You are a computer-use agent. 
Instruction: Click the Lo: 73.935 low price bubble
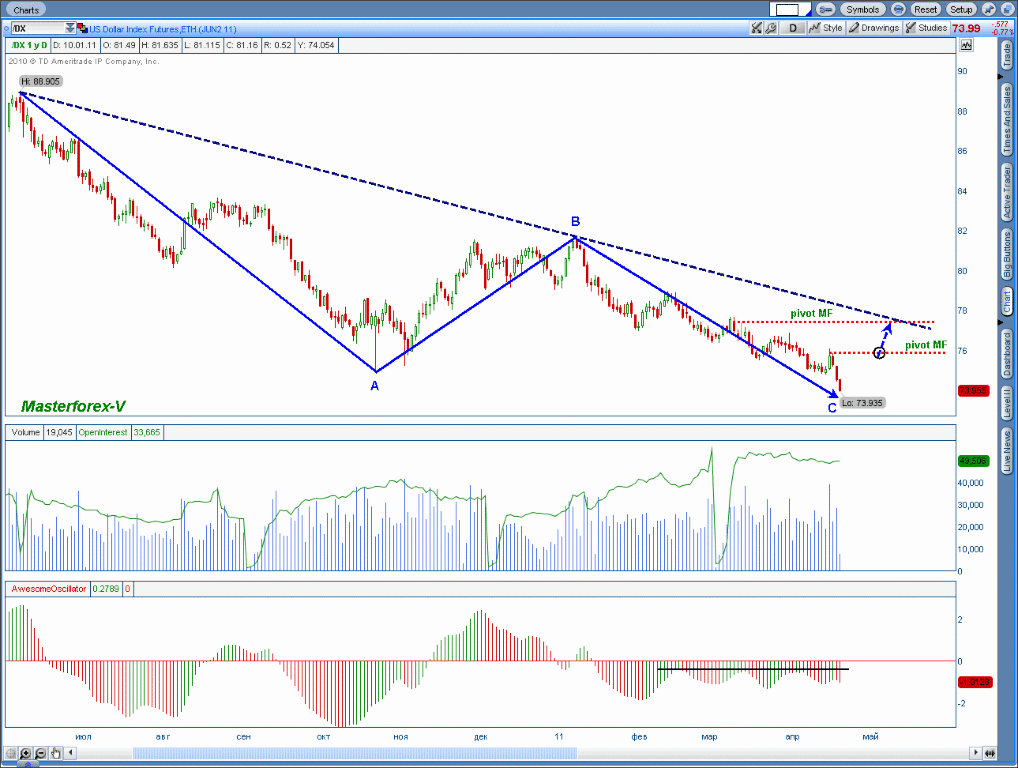pos(862,403)
